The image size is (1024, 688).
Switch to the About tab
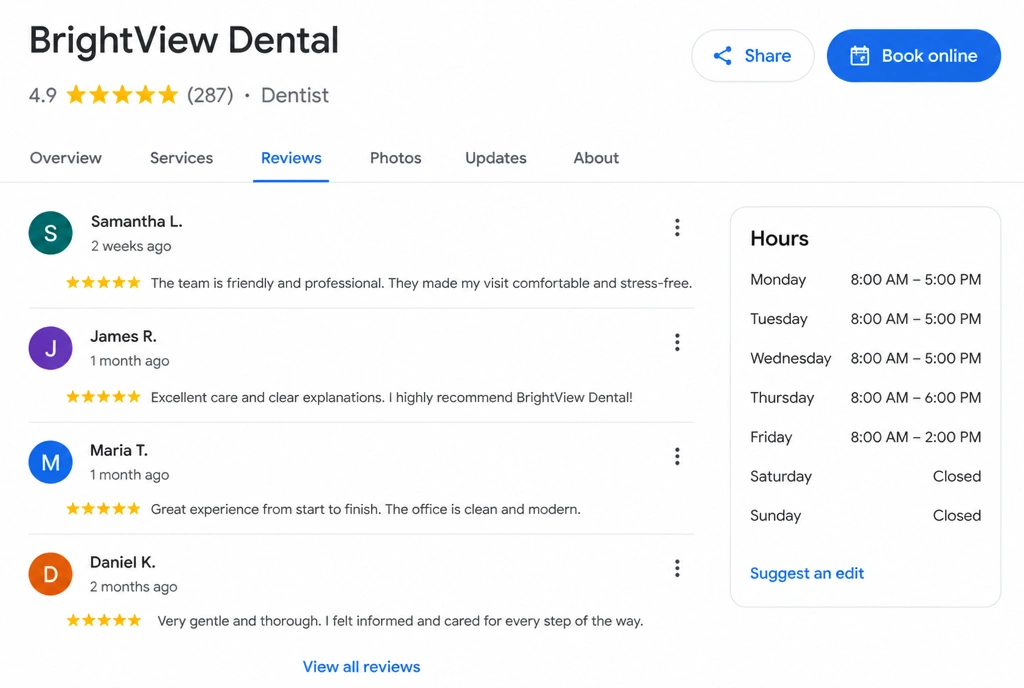click(x=596, y=158)
